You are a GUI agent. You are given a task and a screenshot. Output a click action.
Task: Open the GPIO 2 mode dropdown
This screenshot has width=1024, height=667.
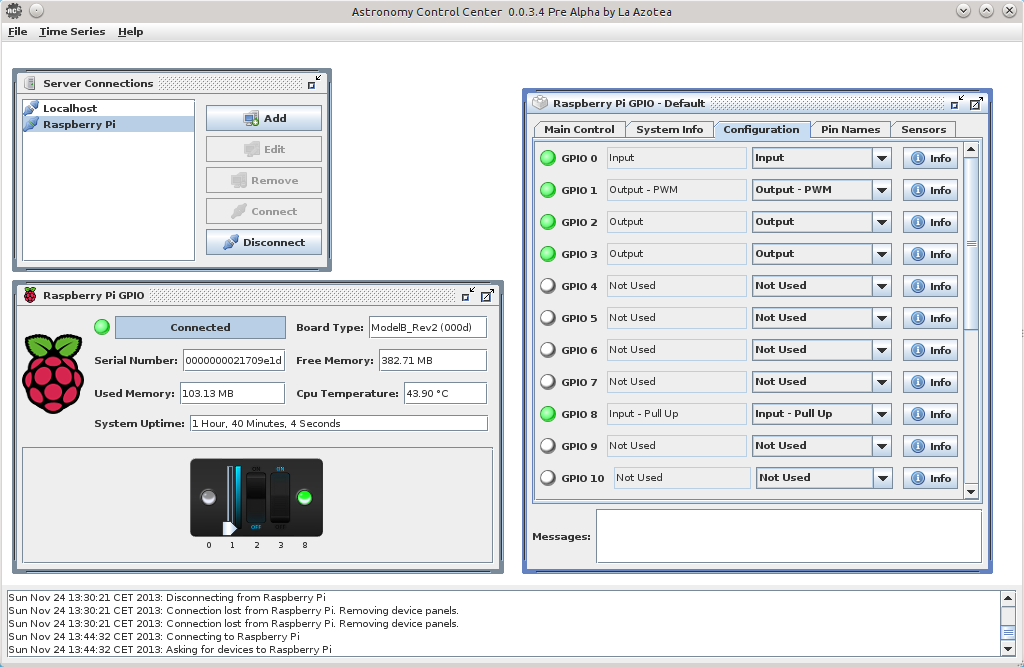882,222
